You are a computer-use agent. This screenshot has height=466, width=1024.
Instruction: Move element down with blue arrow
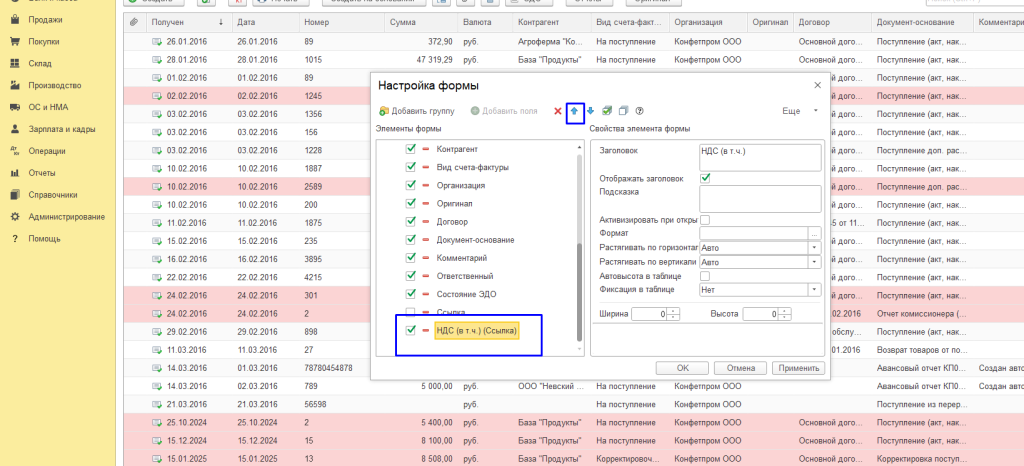click(591, 111)
